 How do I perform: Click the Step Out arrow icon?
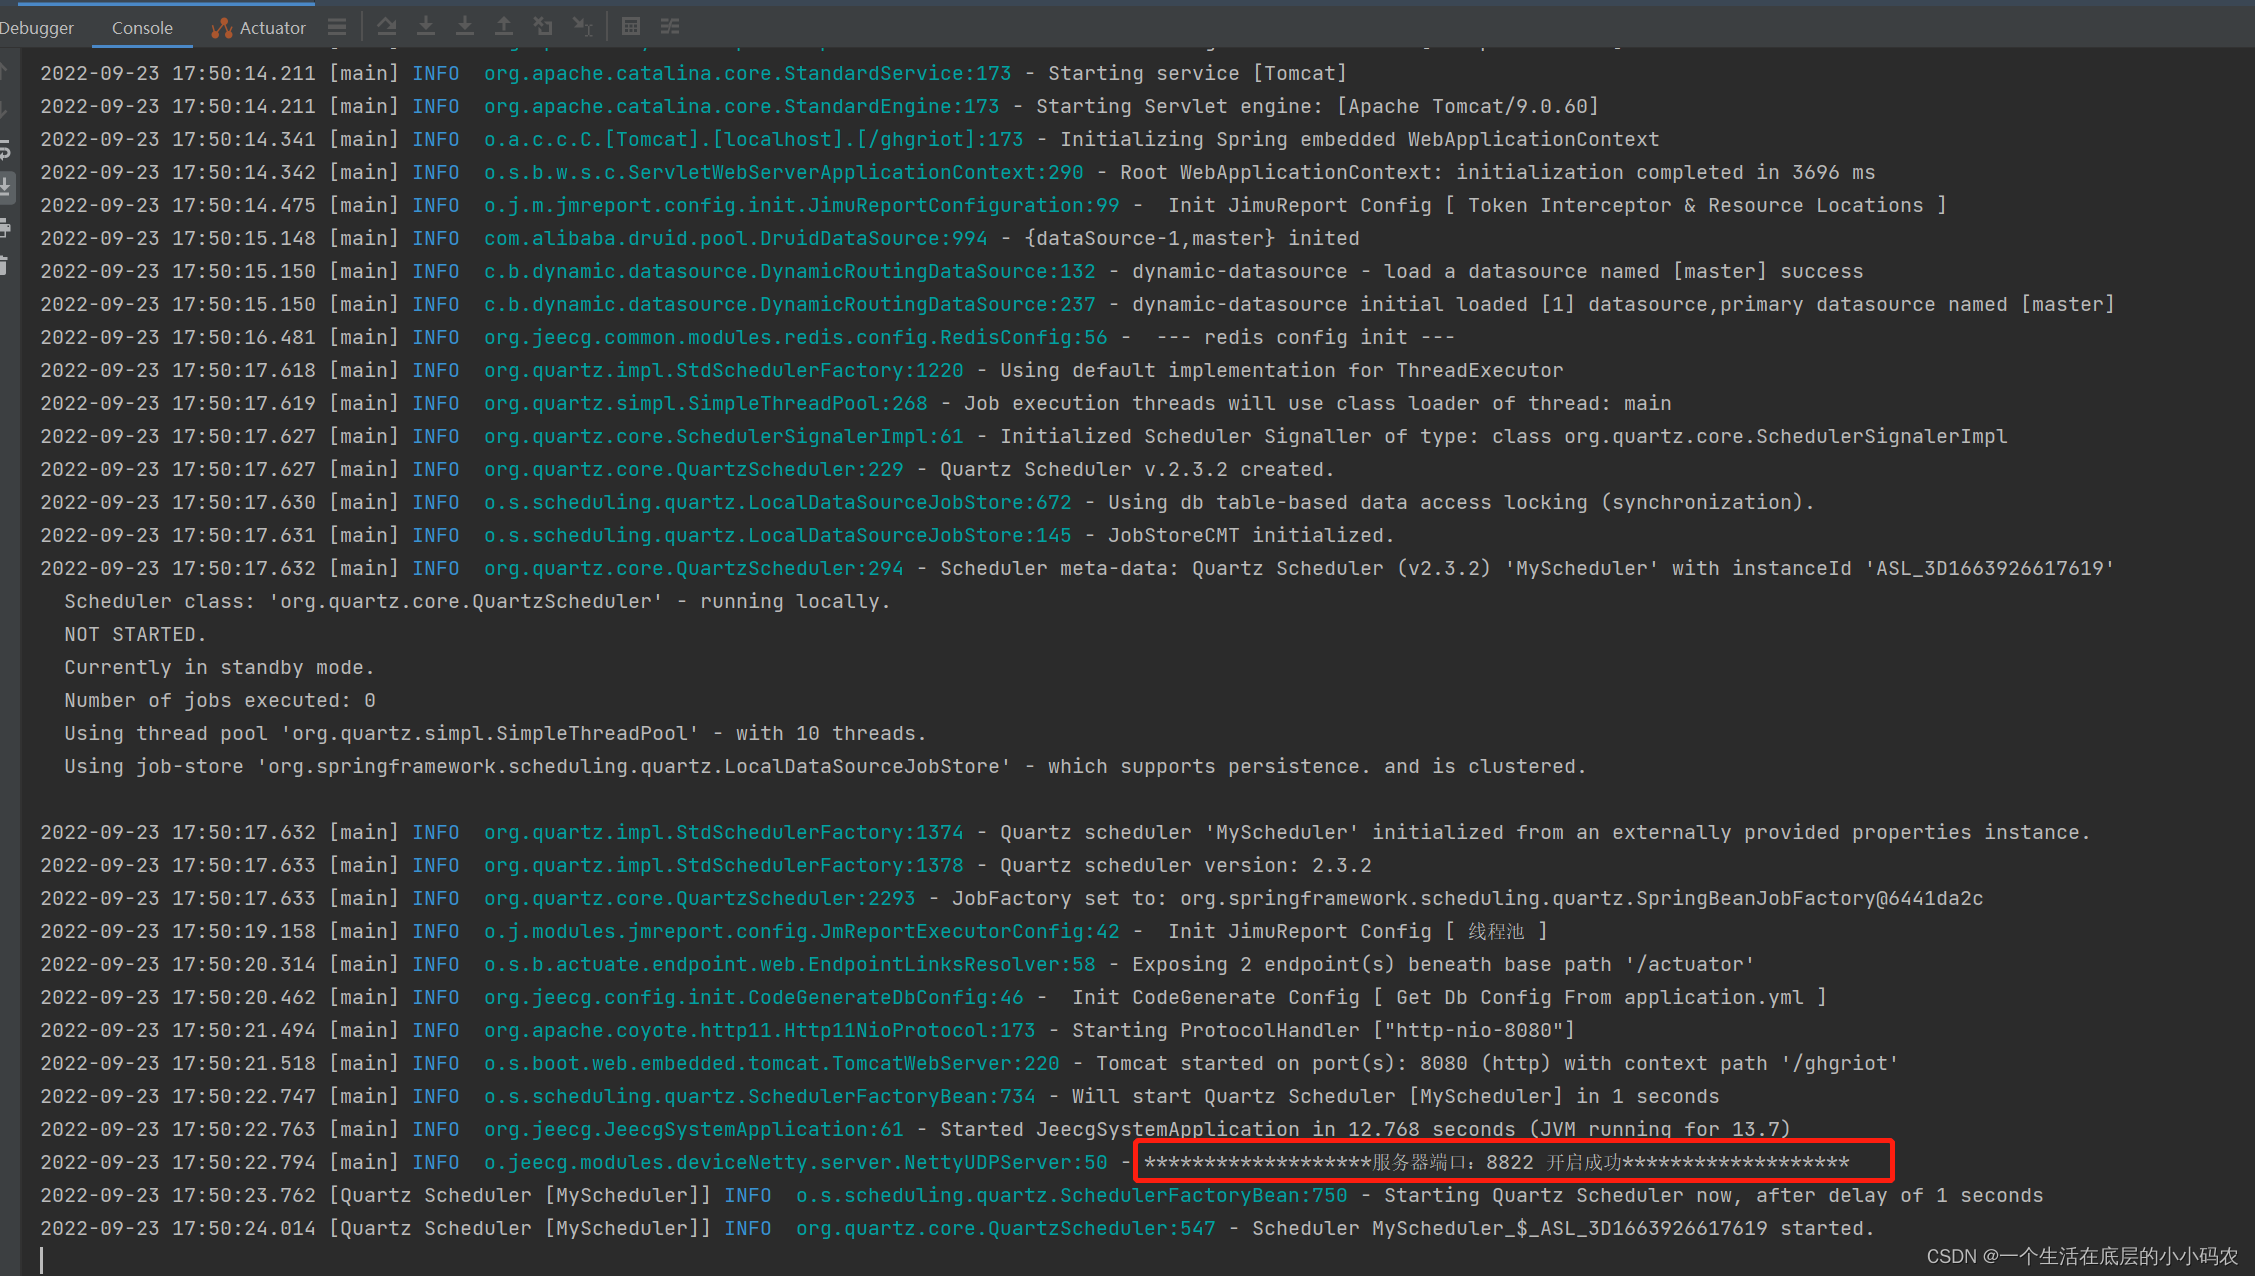pos(504,27)
